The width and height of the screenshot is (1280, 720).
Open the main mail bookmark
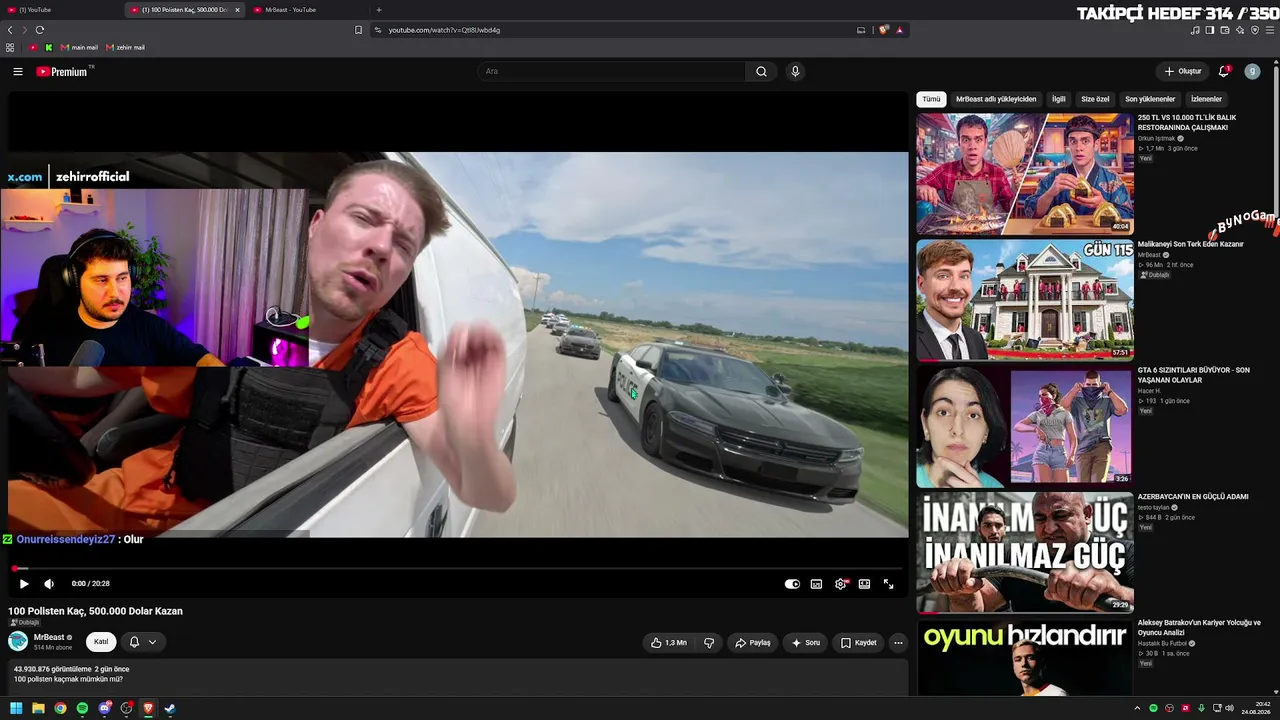click(x=79, y=47)
